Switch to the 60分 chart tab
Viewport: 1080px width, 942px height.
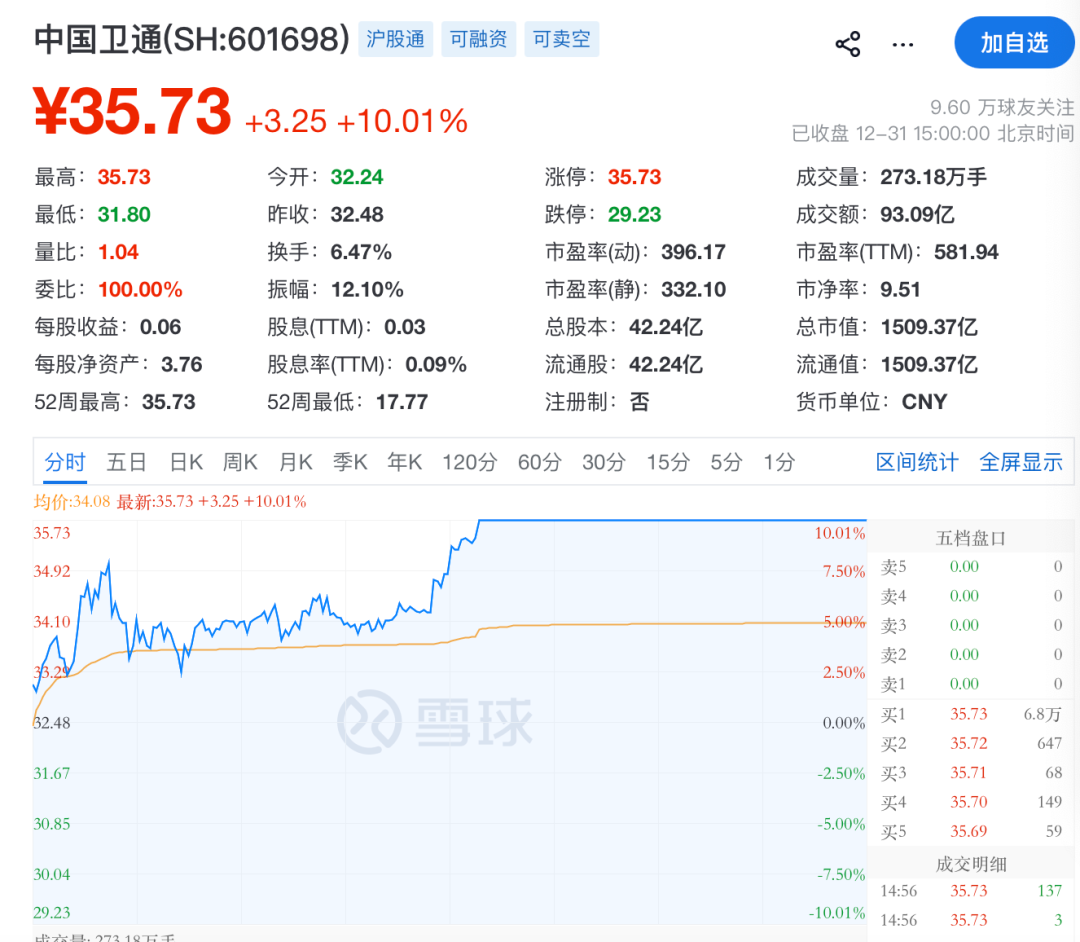[x=539, y=462]
